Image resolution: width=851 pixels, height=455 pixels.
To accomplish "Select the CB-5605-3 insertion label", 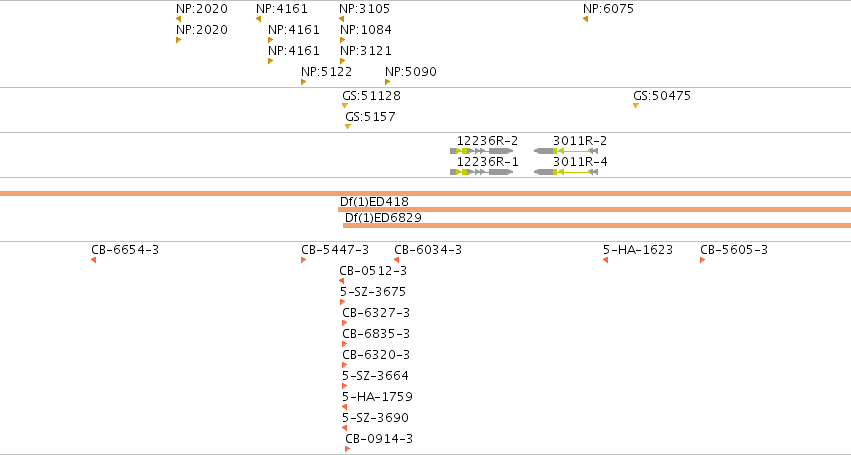I will (734, 250).
